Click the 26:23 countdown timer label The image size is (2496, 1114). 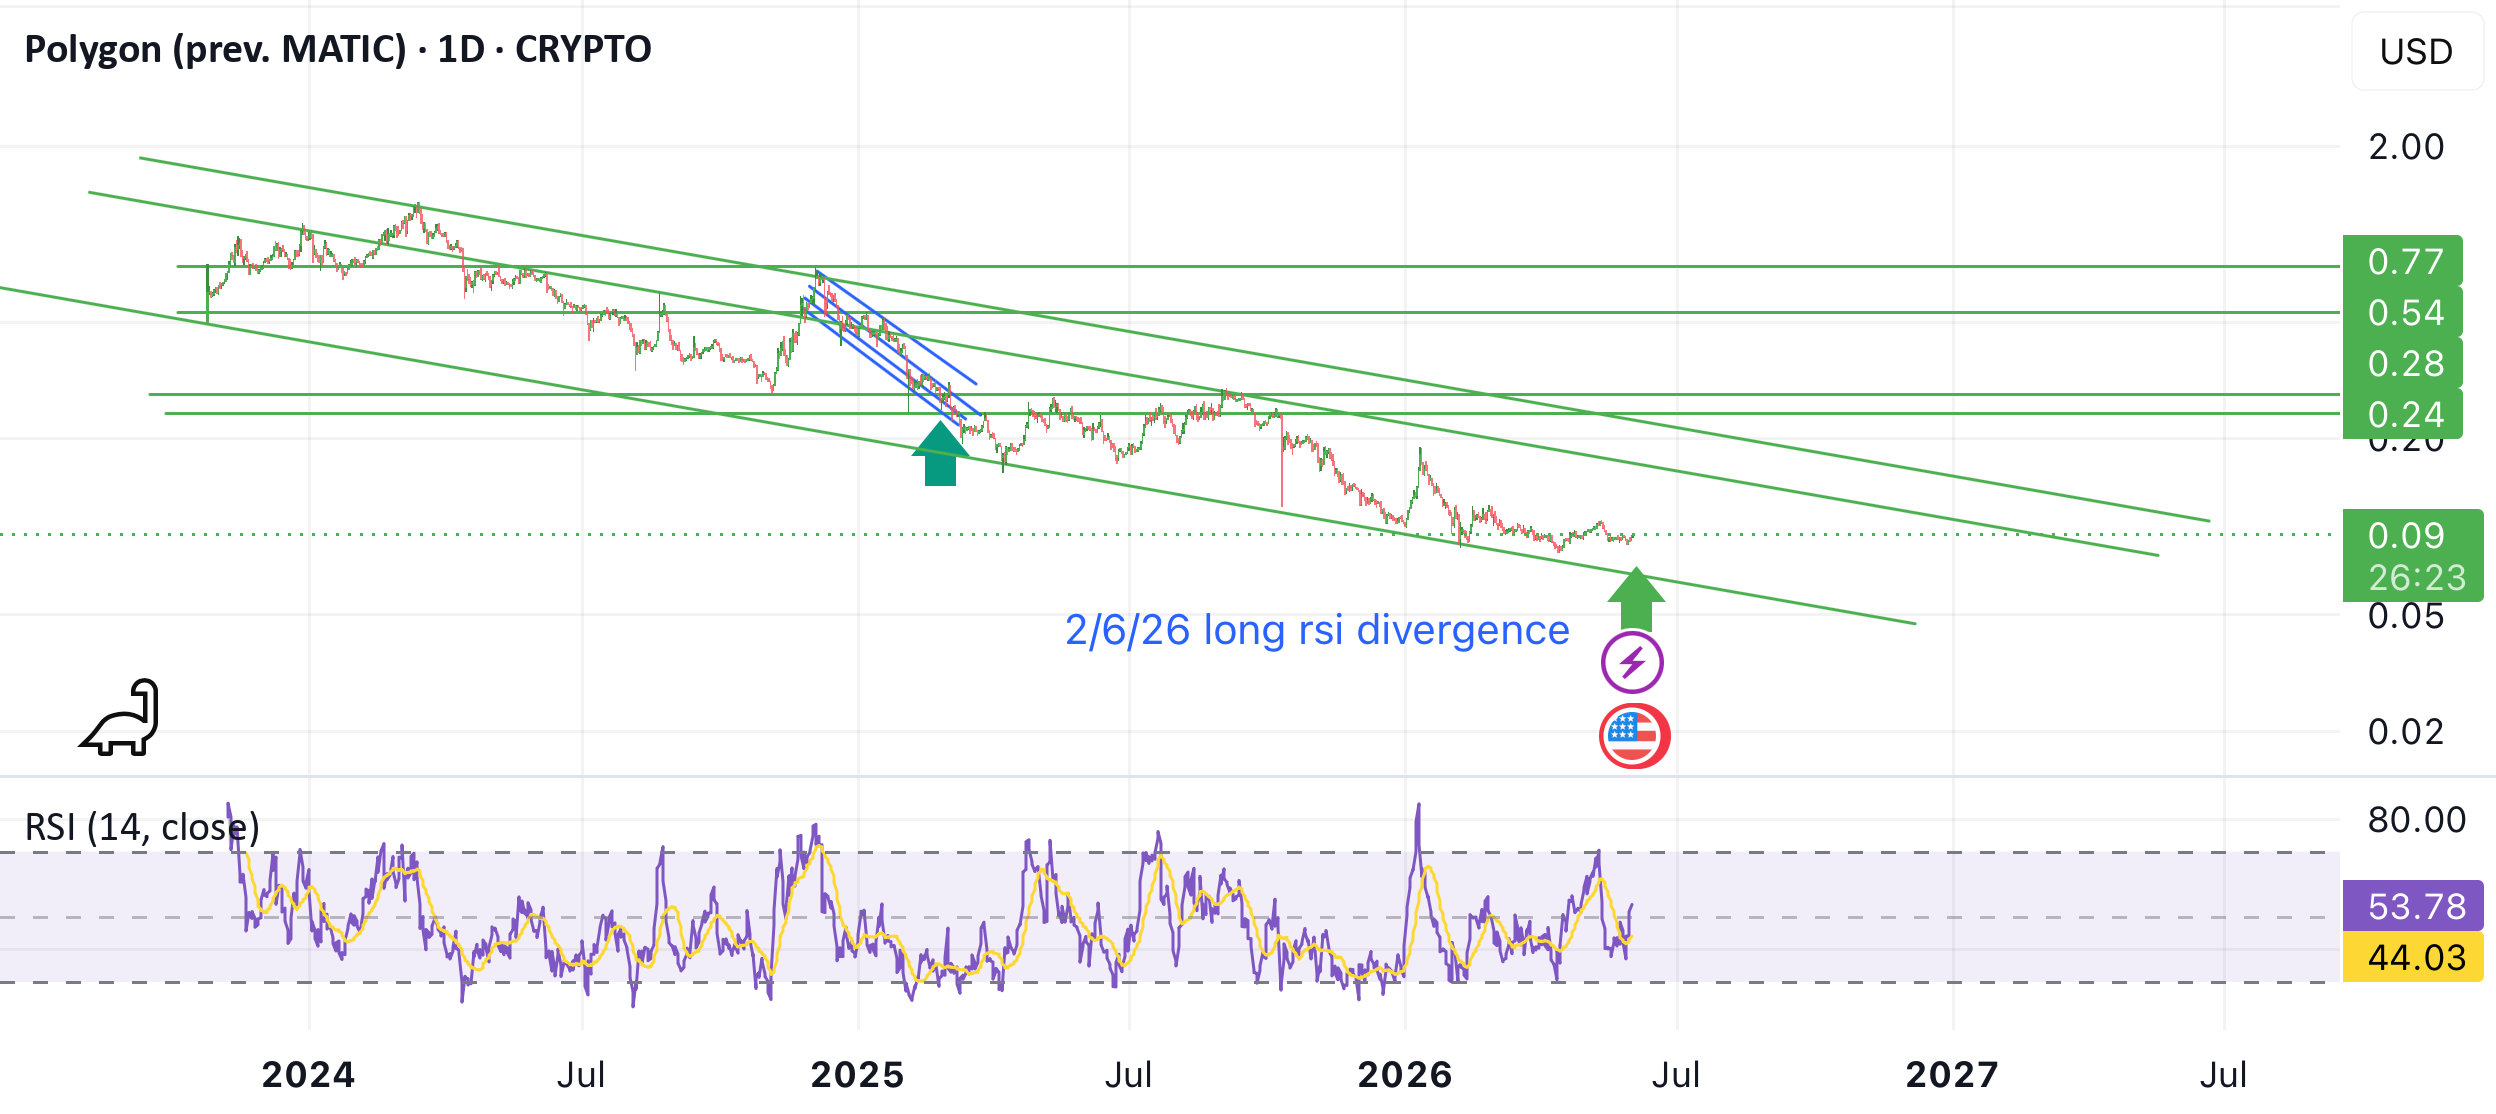click(2417, 577)
